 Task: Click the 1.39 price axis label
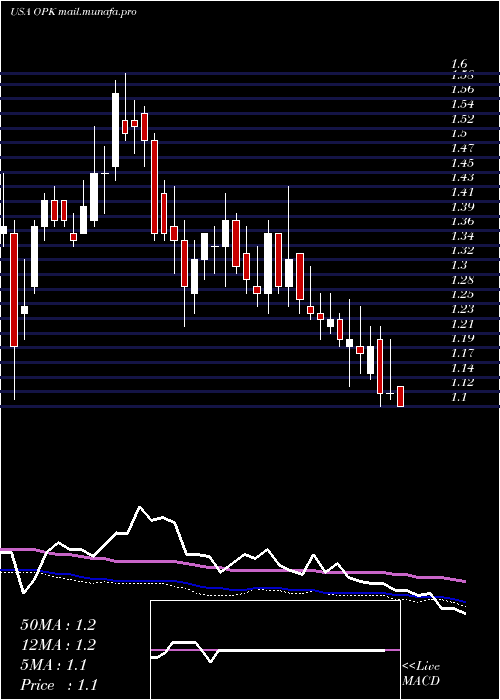point(462,207)
